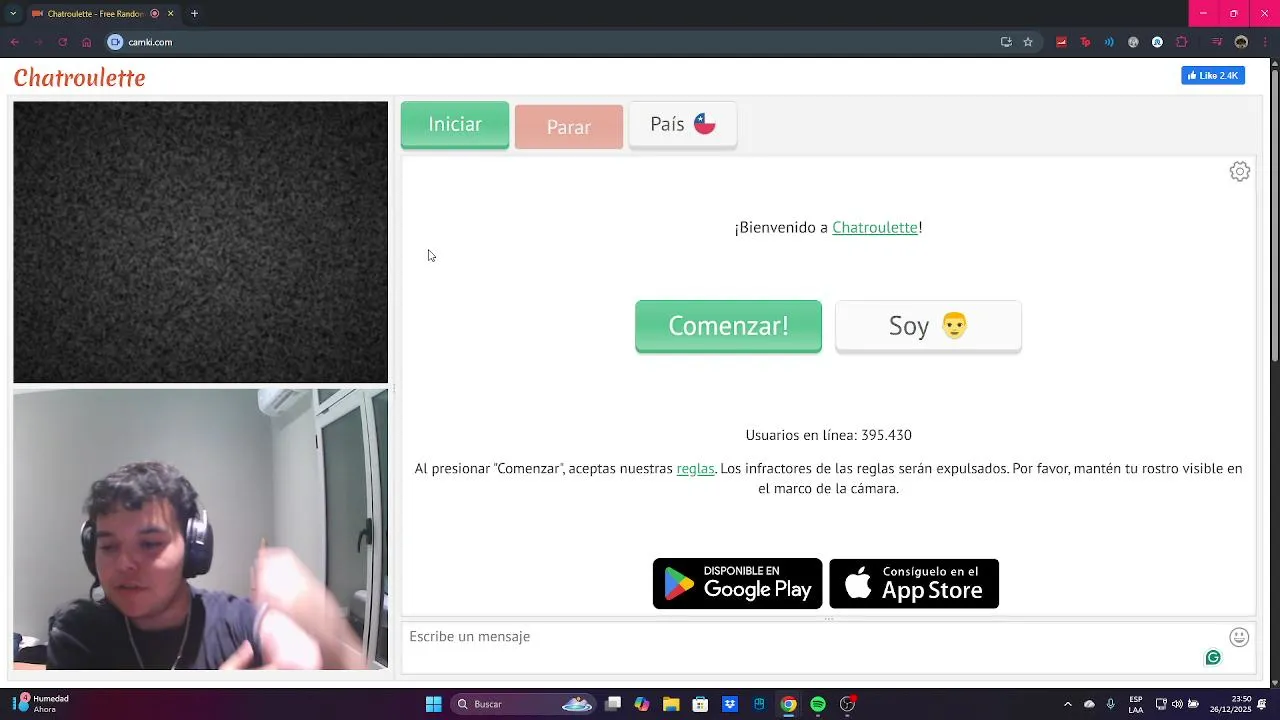Open Dropbox from the taskbar
Screen dimensions: 1280x720
tap(730, 704)
